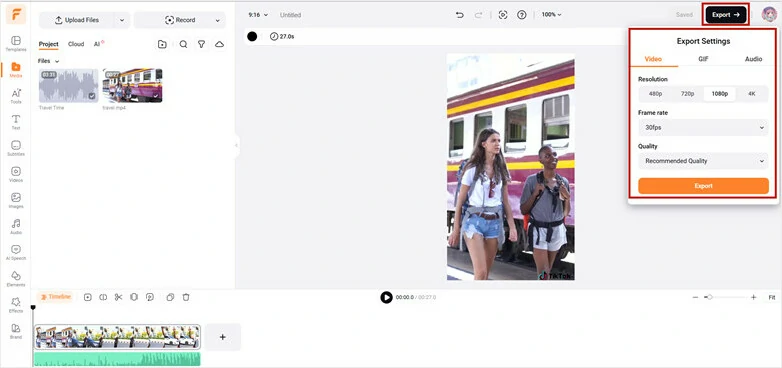
Task: Open the Frame rate 30fps dropdown
Action: coord(703,128)
